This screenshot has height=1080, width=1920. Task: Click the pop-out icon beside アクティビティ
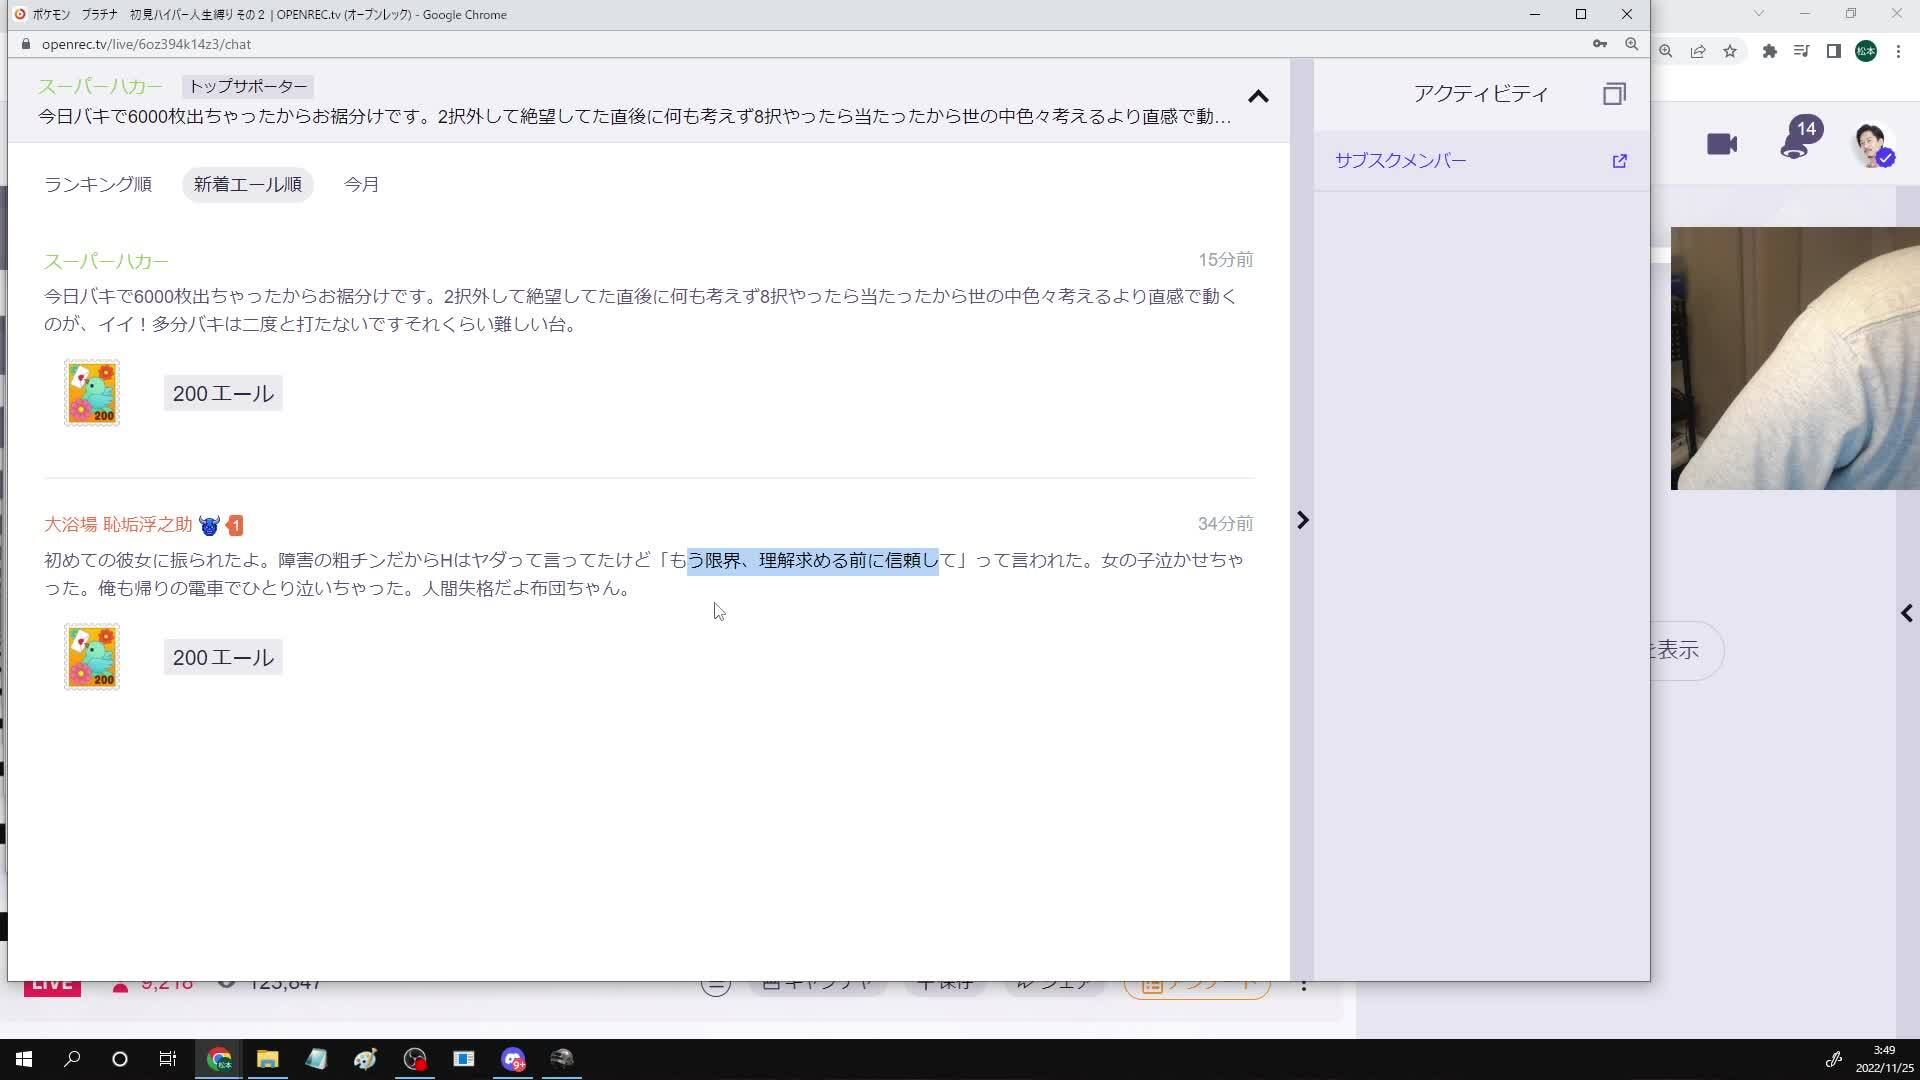pyautogui.click(x=1615, y=93)
